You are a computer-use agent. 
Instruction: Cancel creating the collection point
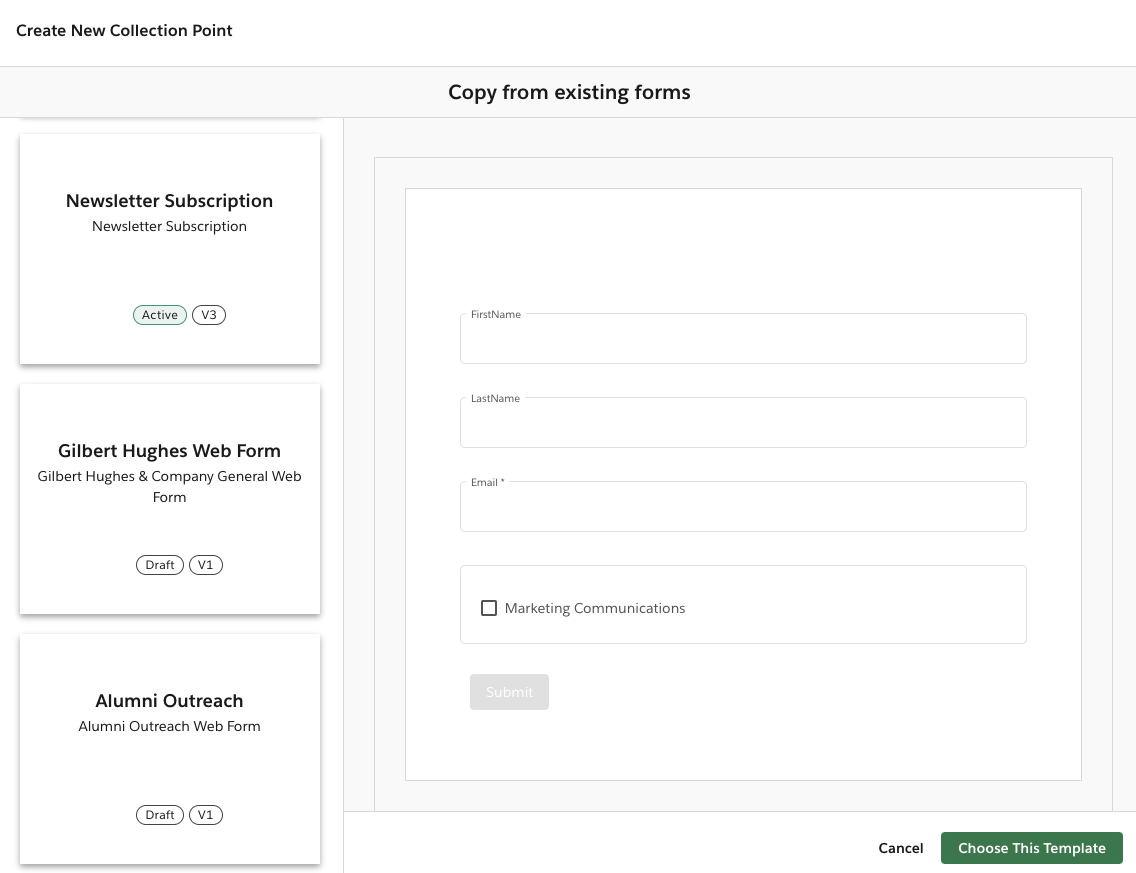(x=900, y=848)
